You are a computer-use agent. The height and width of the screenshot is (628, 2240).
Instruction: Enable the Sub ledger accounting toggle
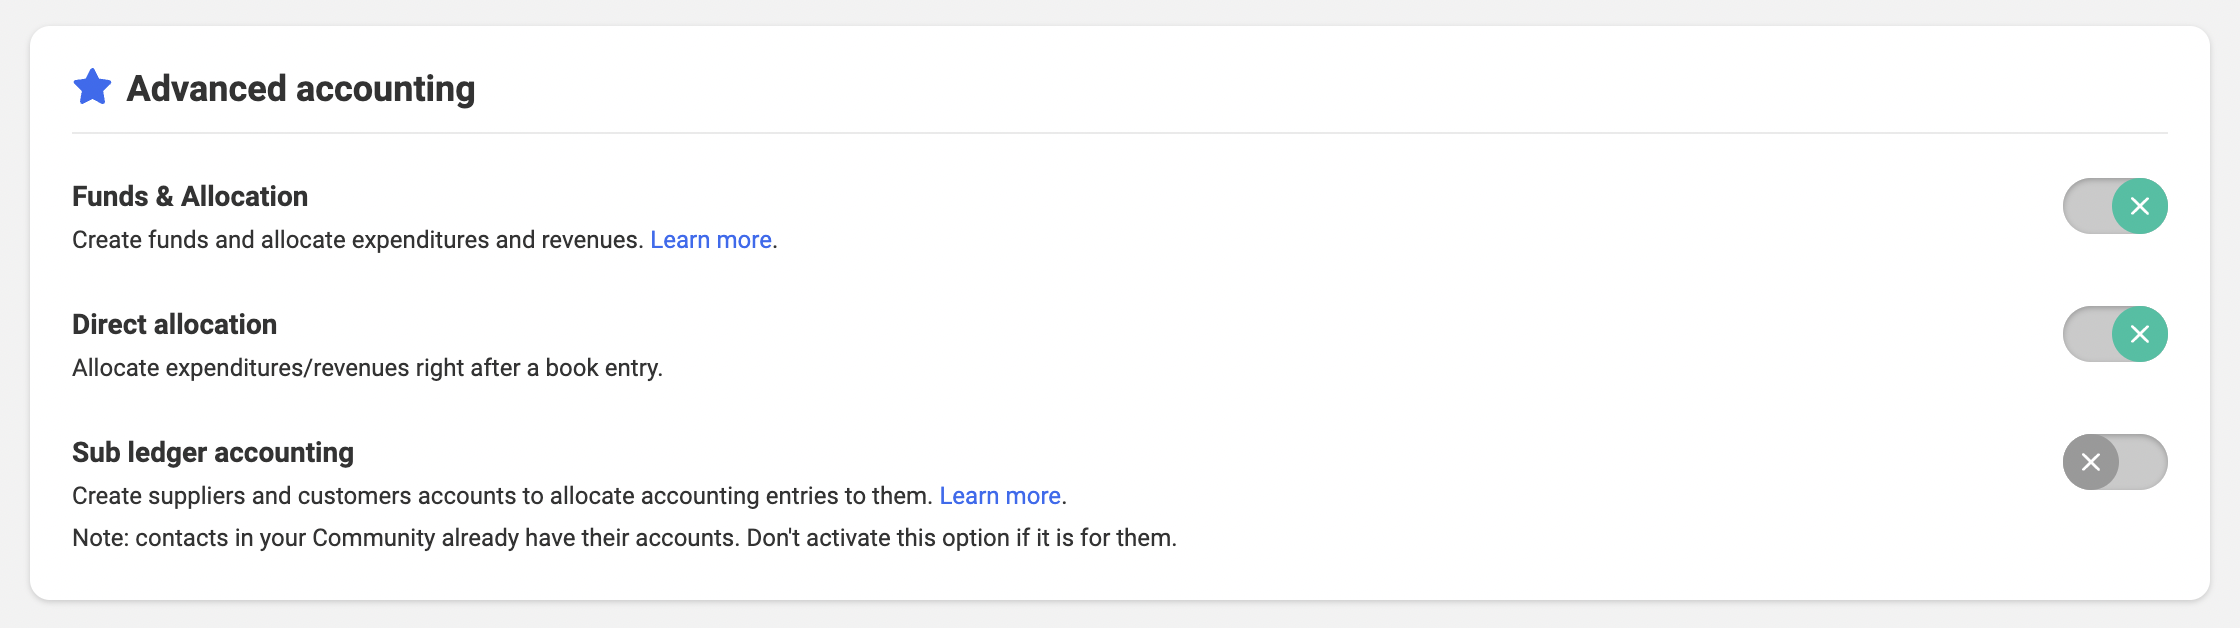tap(2115, 462)
